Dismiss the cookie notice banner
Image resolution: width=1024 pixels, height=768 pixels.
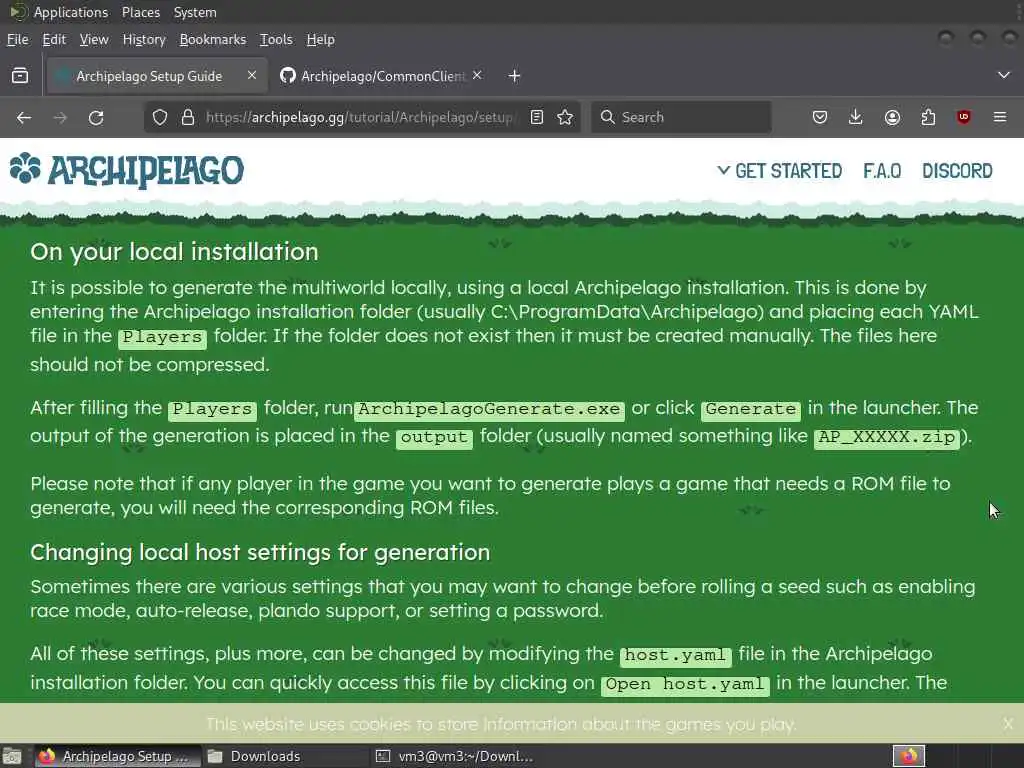point(1008,724)
